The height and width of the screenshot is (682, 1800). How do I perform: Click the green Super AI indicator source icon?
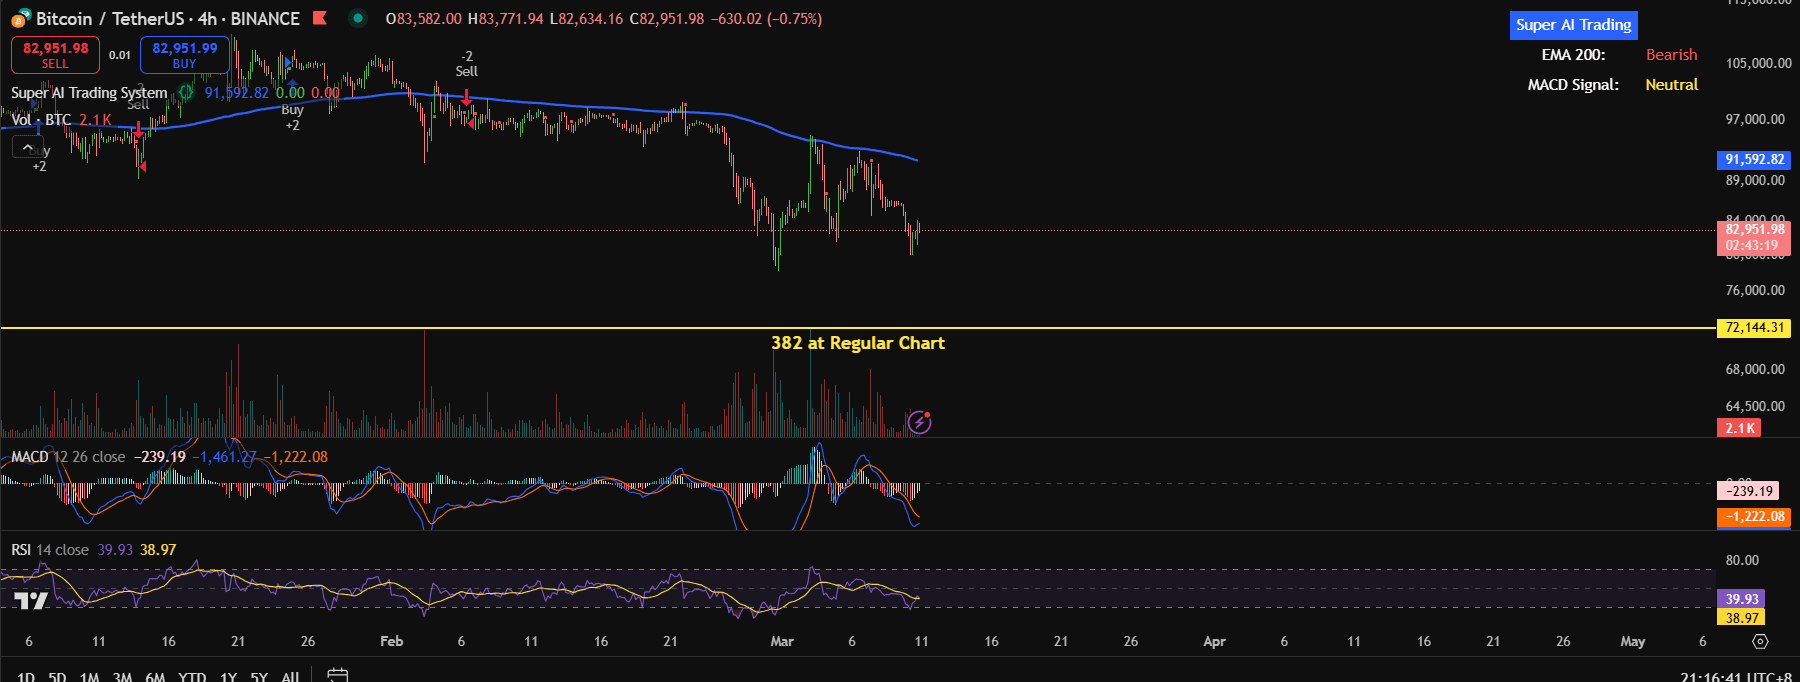(185, 92)
